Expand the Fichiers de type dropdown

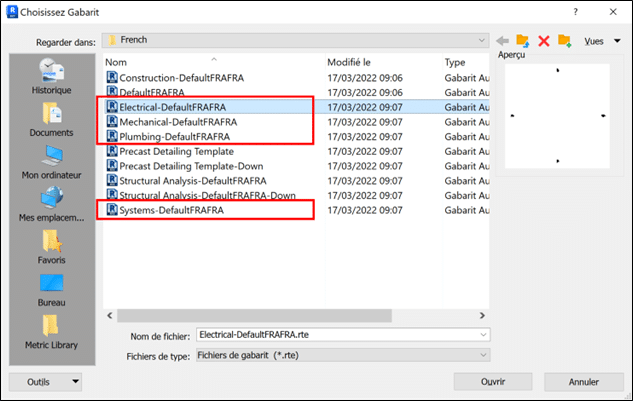pos(483,355)
